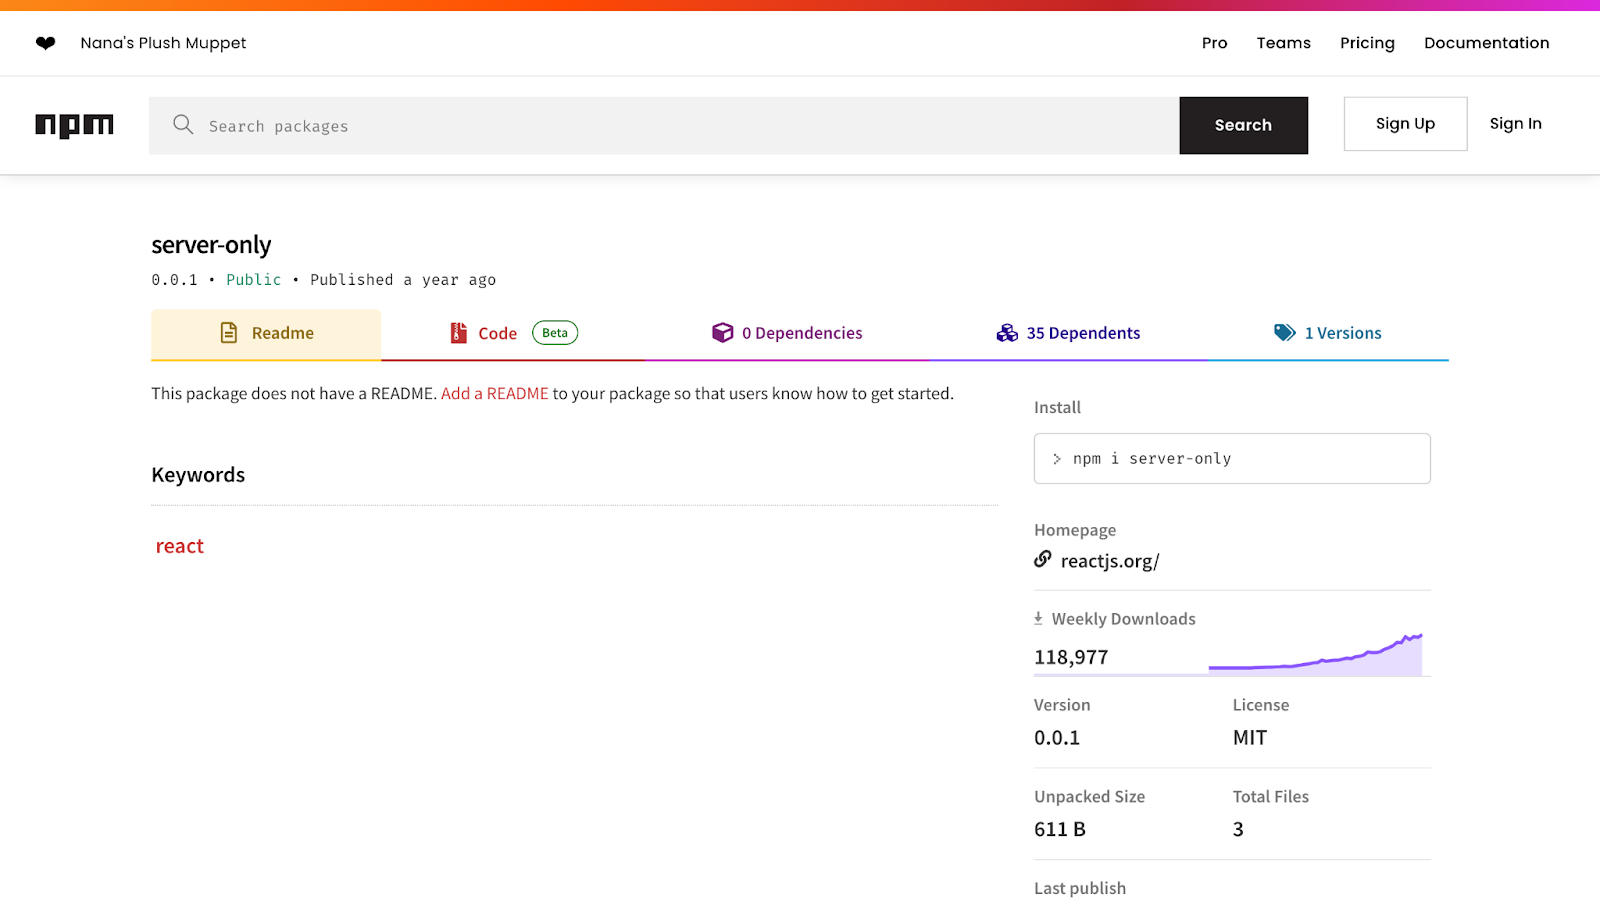Viewport: 1600px width, 905px height.
Task: Click Nana's Plush Muppet text
Action: 163,43
